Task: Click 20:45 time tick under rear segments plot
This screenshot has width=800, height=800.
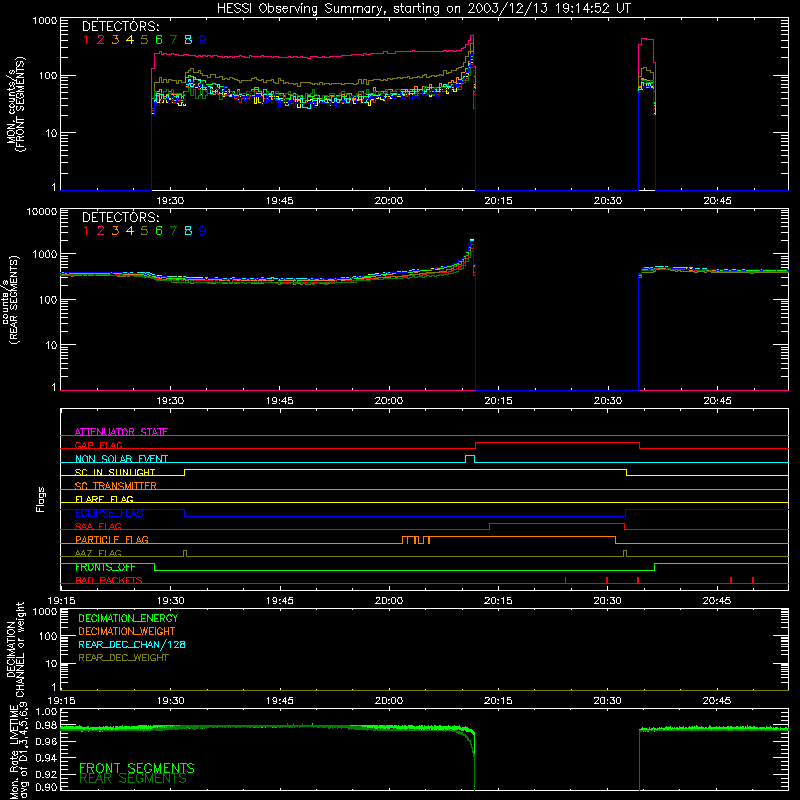Action: 717,401
